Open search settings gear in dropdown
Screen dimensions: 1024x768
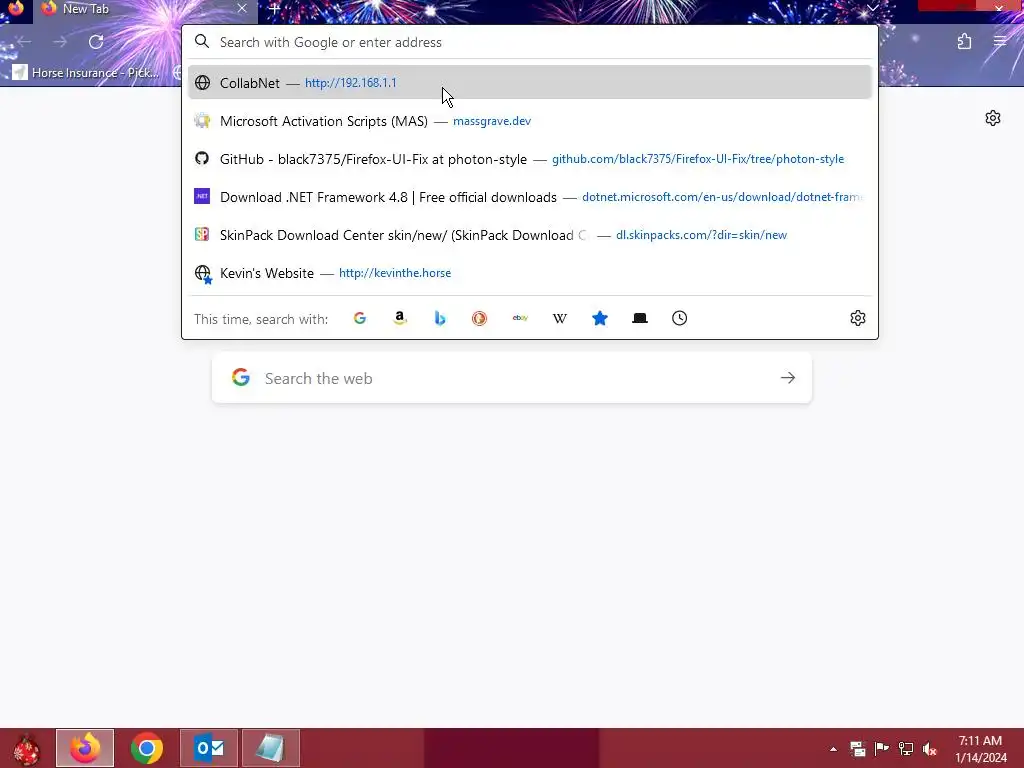(857, 318)
